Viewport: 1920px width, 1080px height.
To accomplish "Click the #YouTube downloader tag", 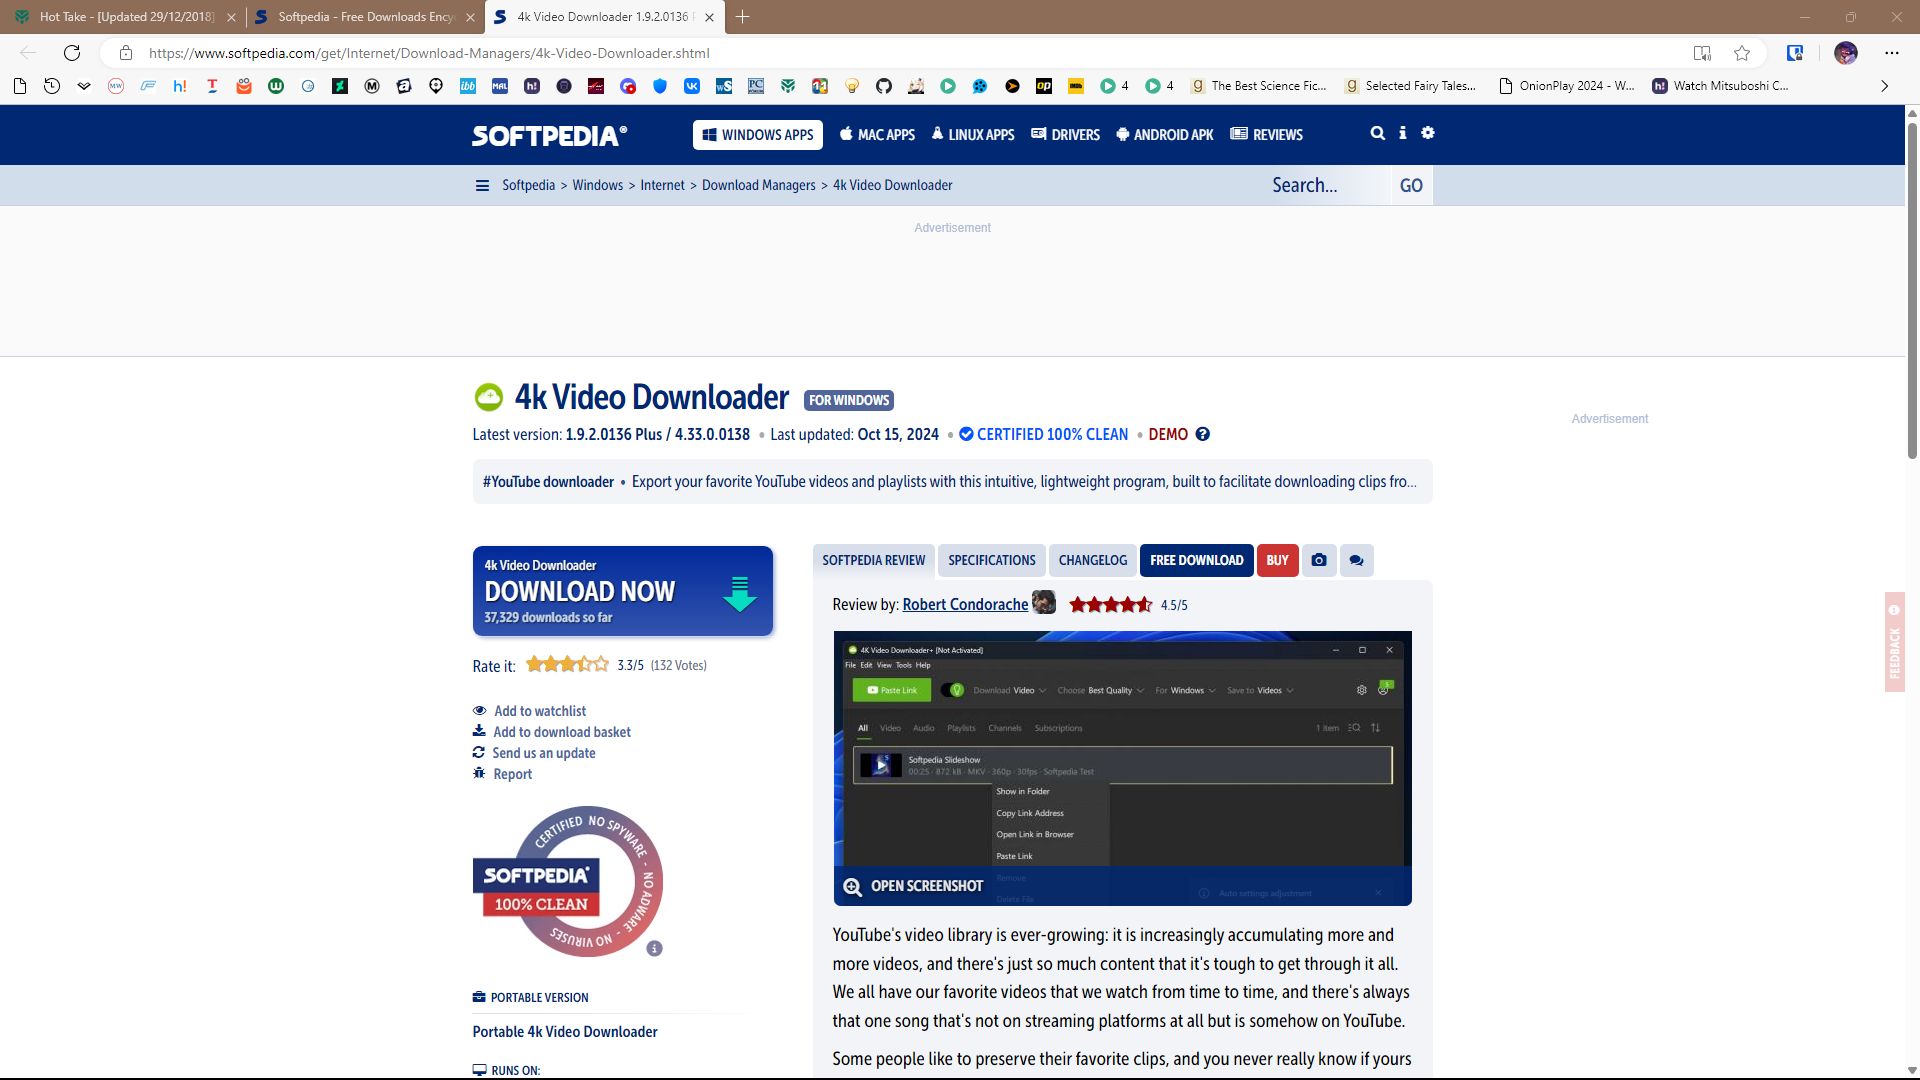I will 548,482.
